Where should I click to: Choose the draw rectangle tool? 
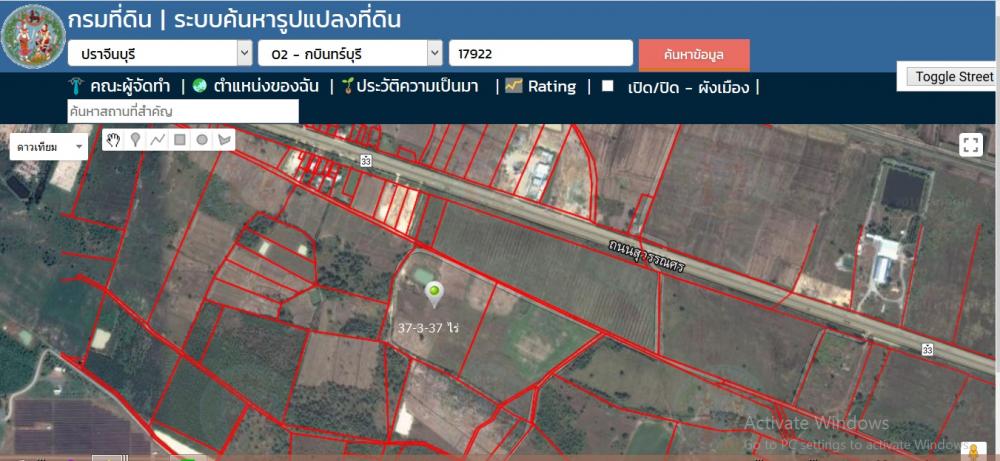(x=180, y=140)
